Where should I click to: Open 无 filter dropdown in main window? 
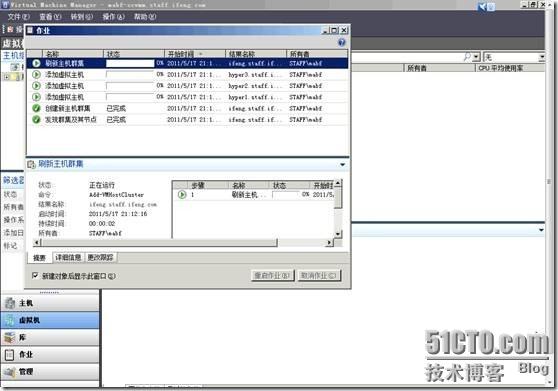pyautogui.click(x=541, y=57)
